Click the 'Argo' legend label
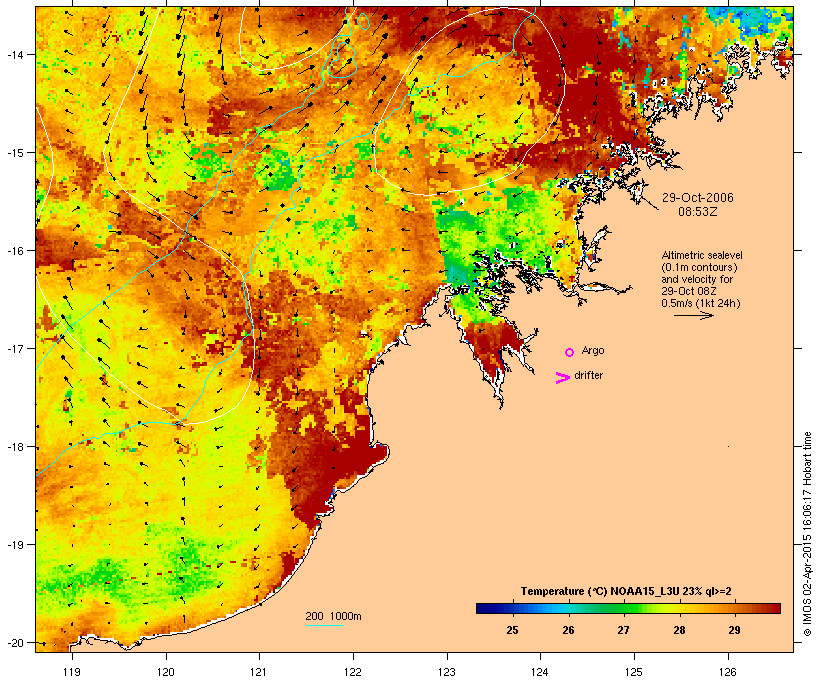The width and height of the screenshot is (820, 680). [593, 351]
